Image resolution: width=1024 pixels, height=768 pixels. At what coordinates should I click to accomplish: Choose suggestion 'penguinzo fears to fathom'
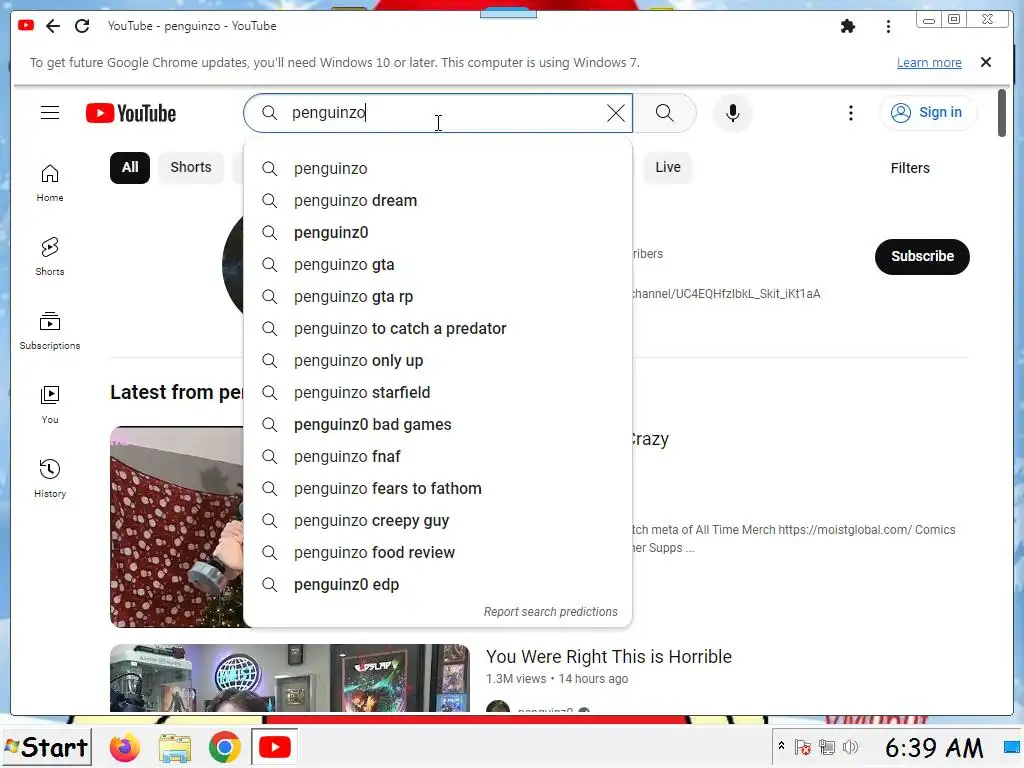[438, 488]
